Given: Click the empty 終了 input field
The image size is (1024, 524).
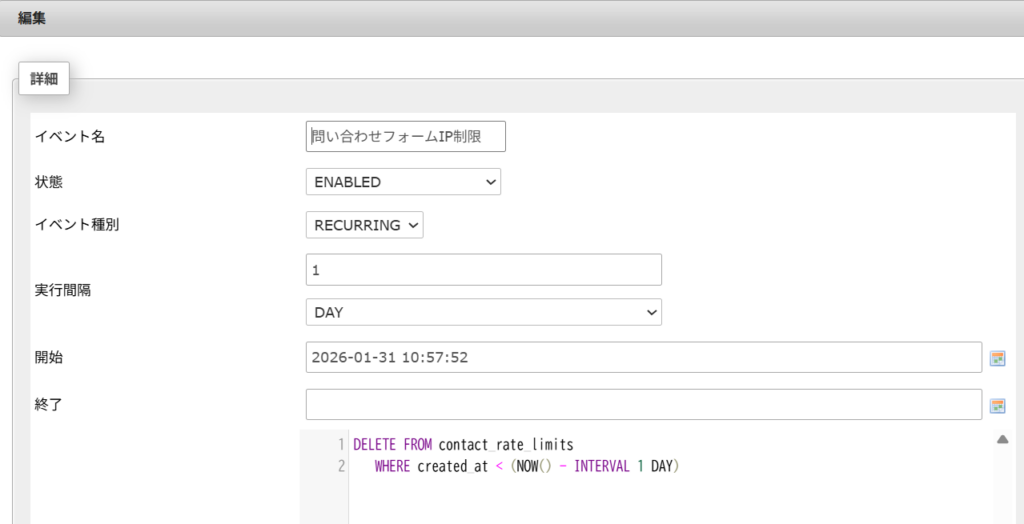Looking at the screenshot, I should (643, 405).
